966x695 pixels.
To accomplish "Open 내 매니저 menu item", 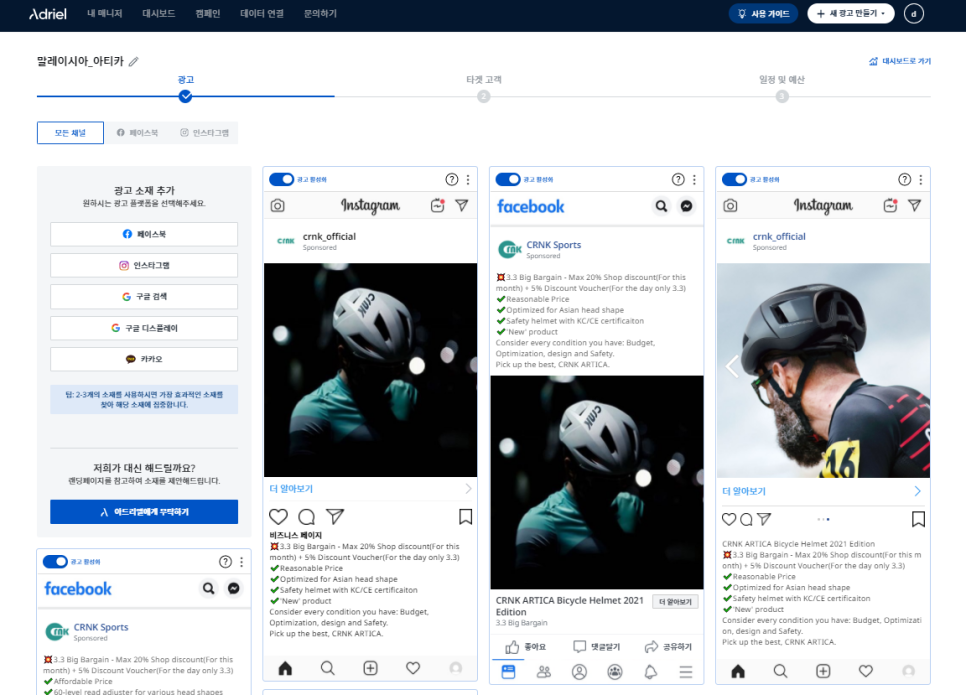I will 105,14.
